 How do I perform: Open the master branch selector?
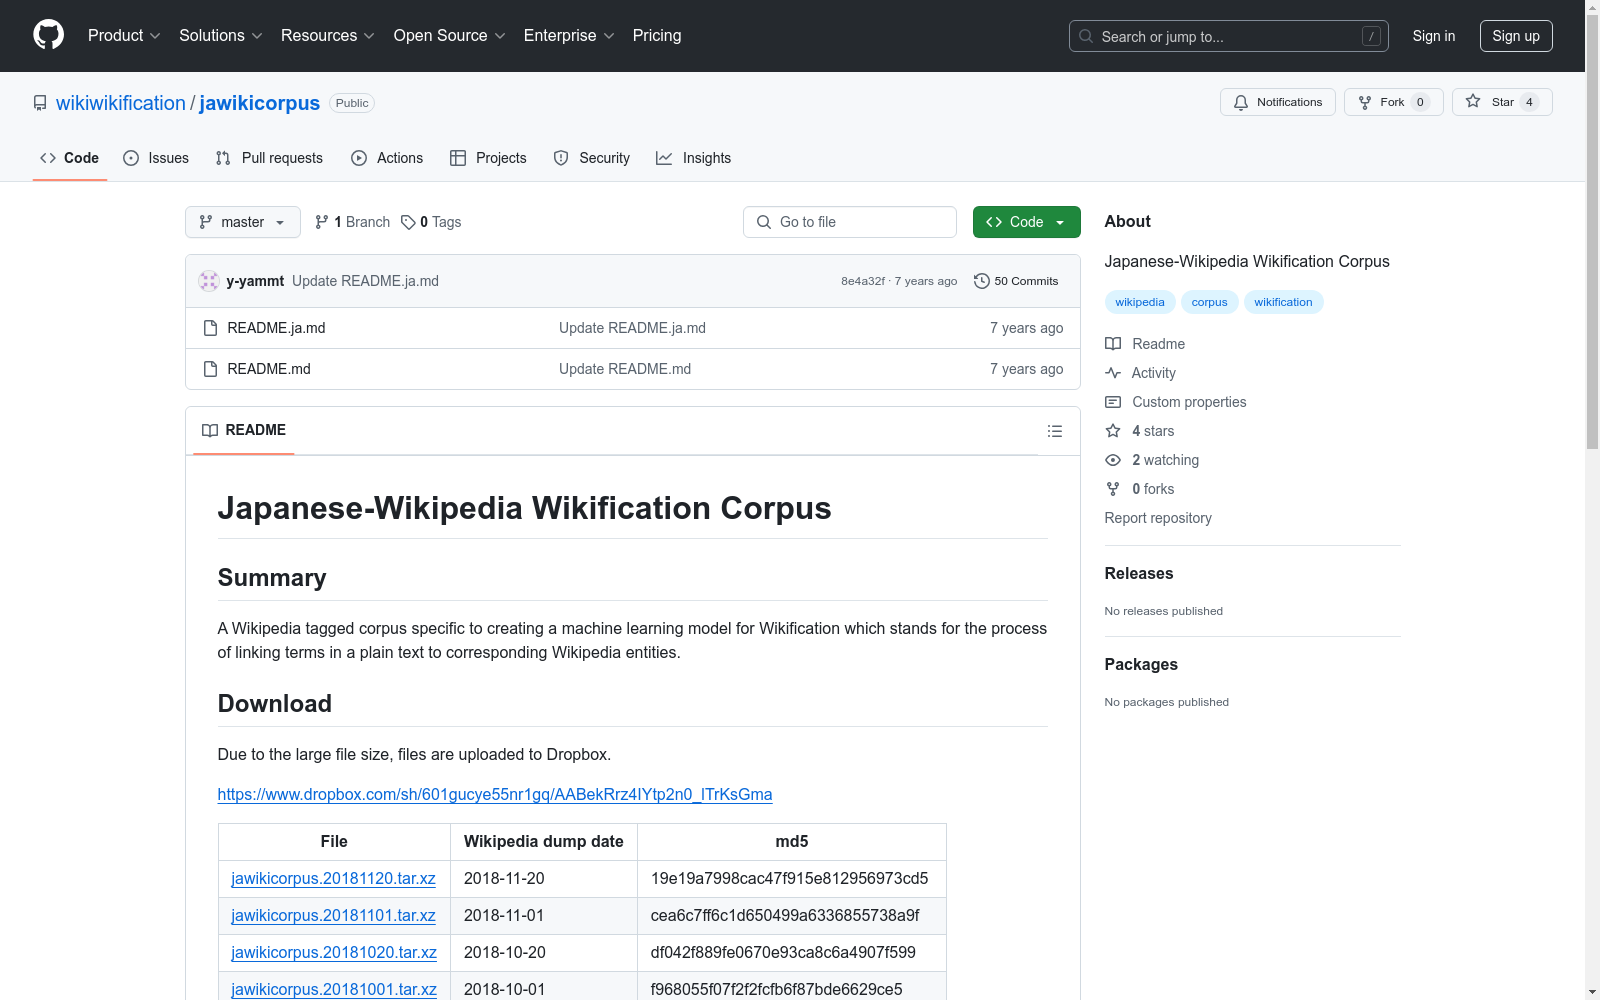(x=243, y=222)
